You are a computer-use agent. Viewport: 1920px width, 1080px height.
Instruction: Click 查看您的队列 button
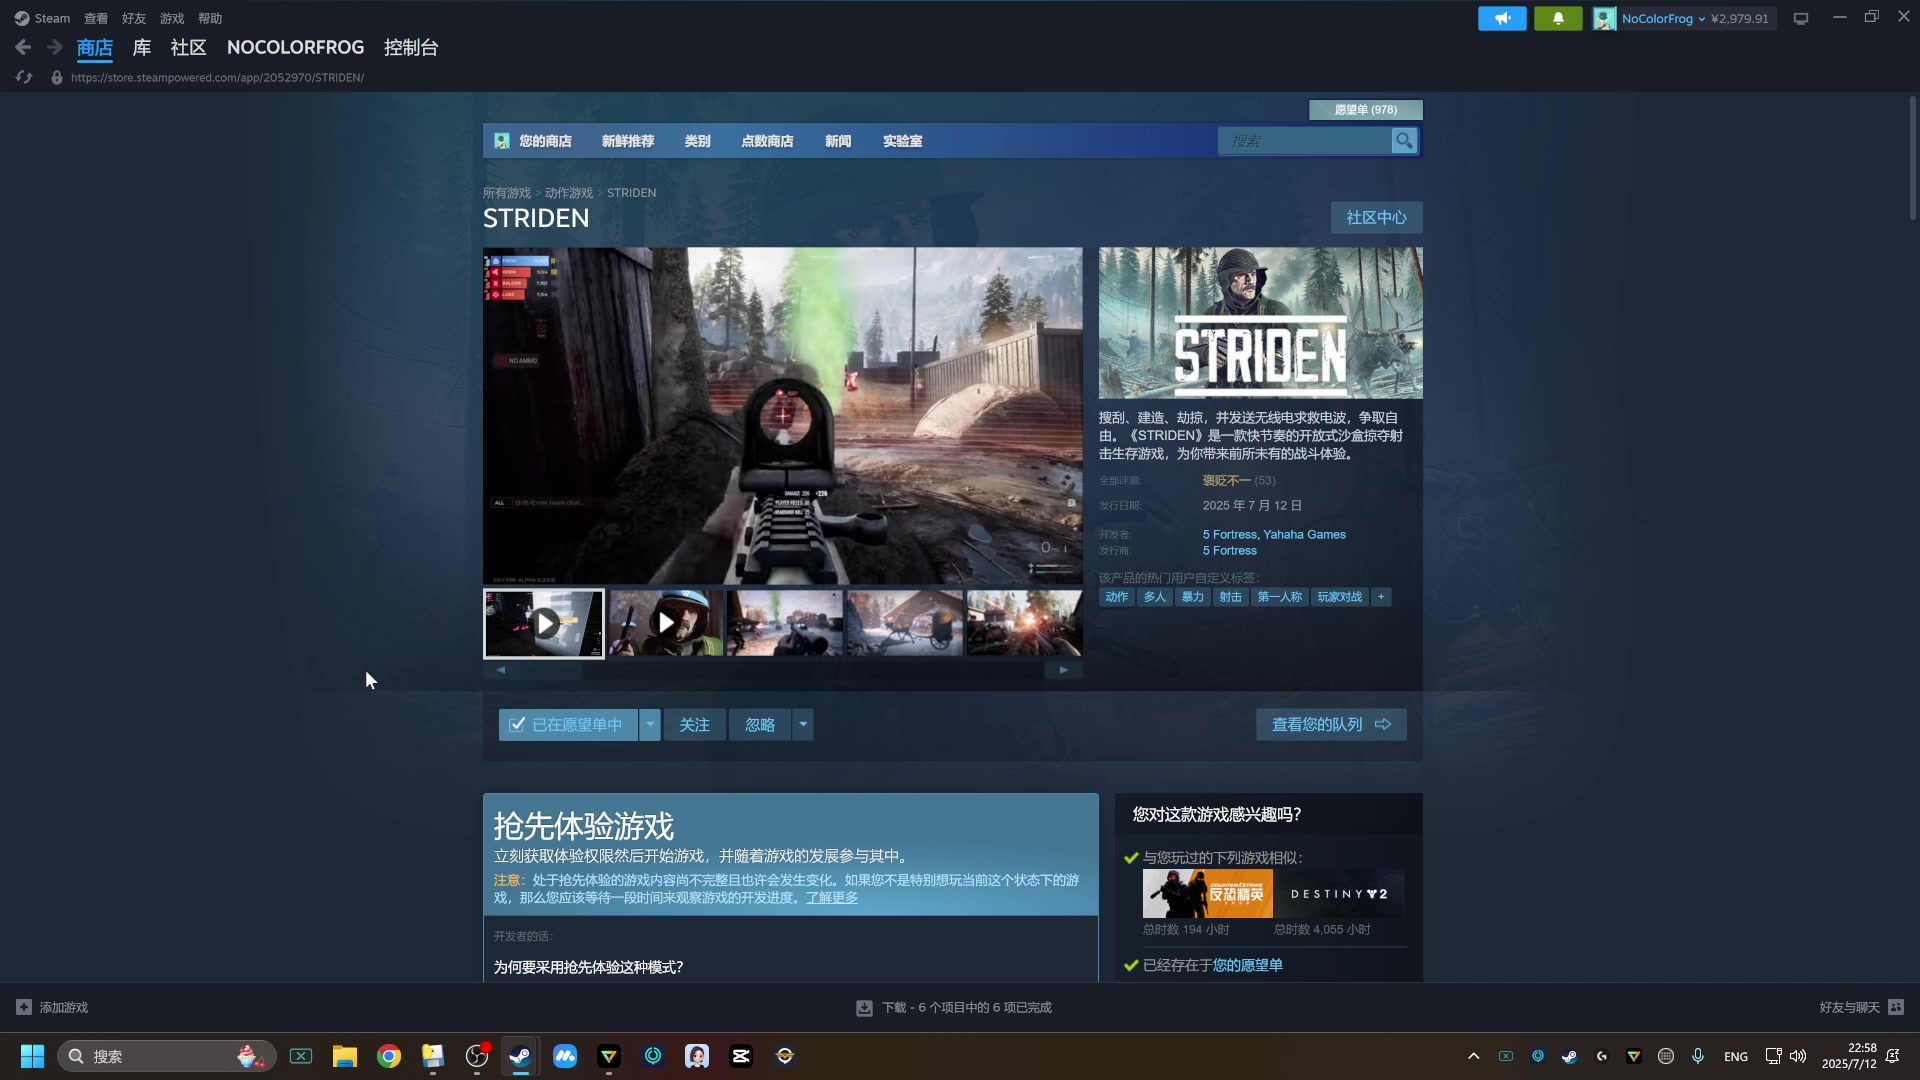1331,725
